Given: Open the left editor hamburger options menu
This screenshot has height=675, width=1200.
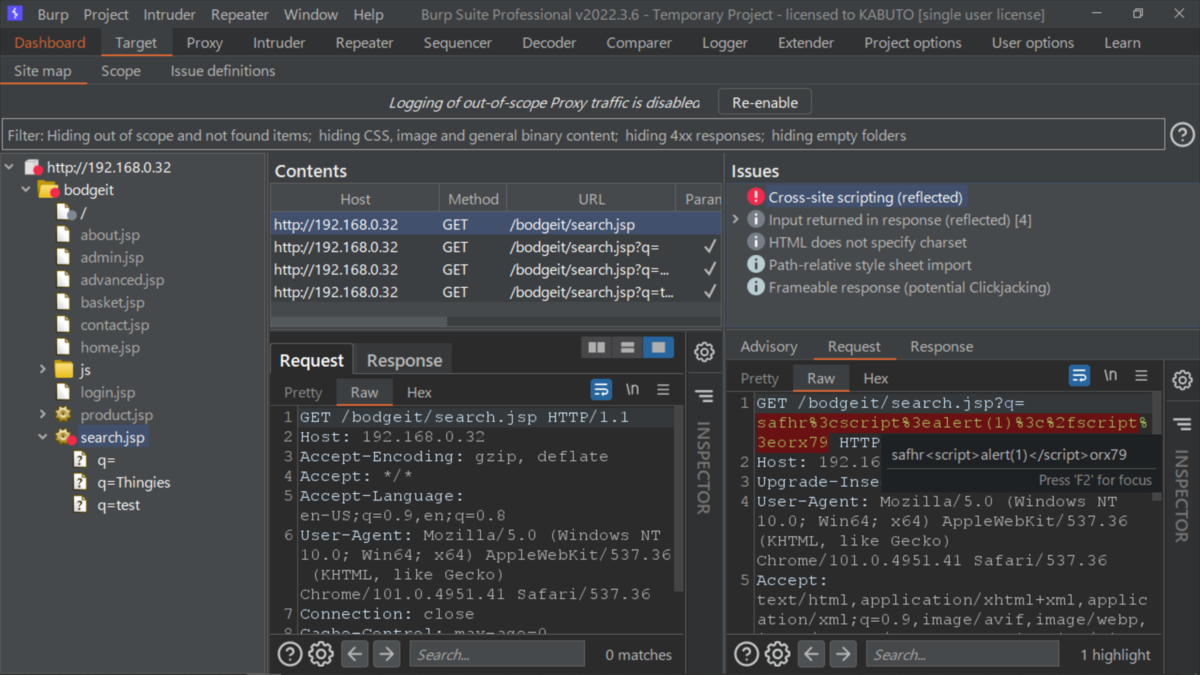Looking at the screenshot, I should click(x=663, y=389).
